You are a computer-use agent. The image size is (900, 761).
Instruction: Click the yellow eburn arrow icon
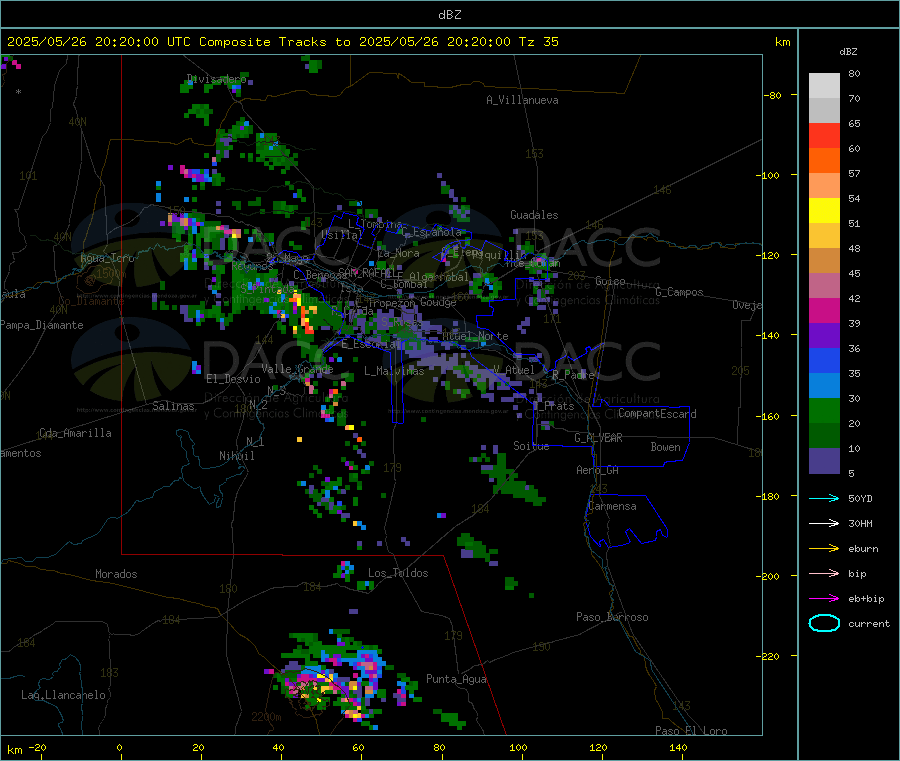tap(824, 549)
